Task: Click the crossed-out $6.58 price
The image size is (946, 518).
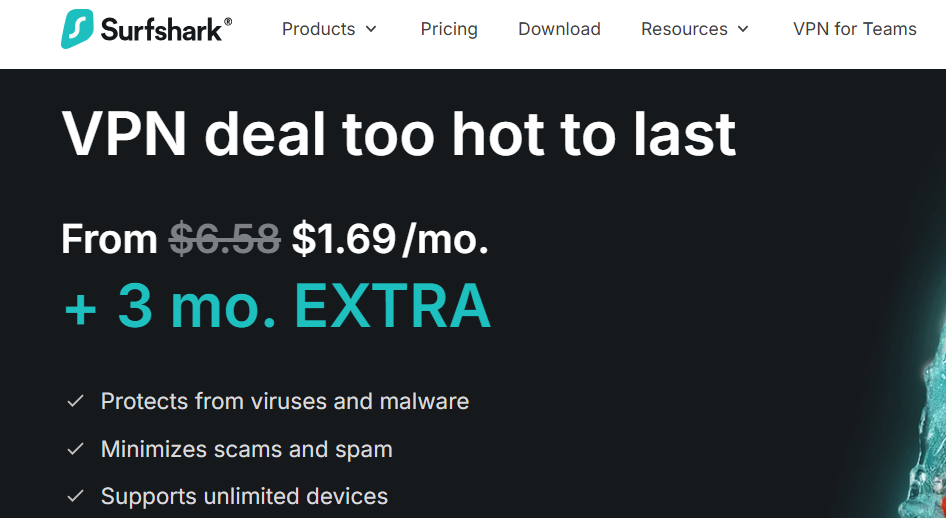Action: coord(224,239)
